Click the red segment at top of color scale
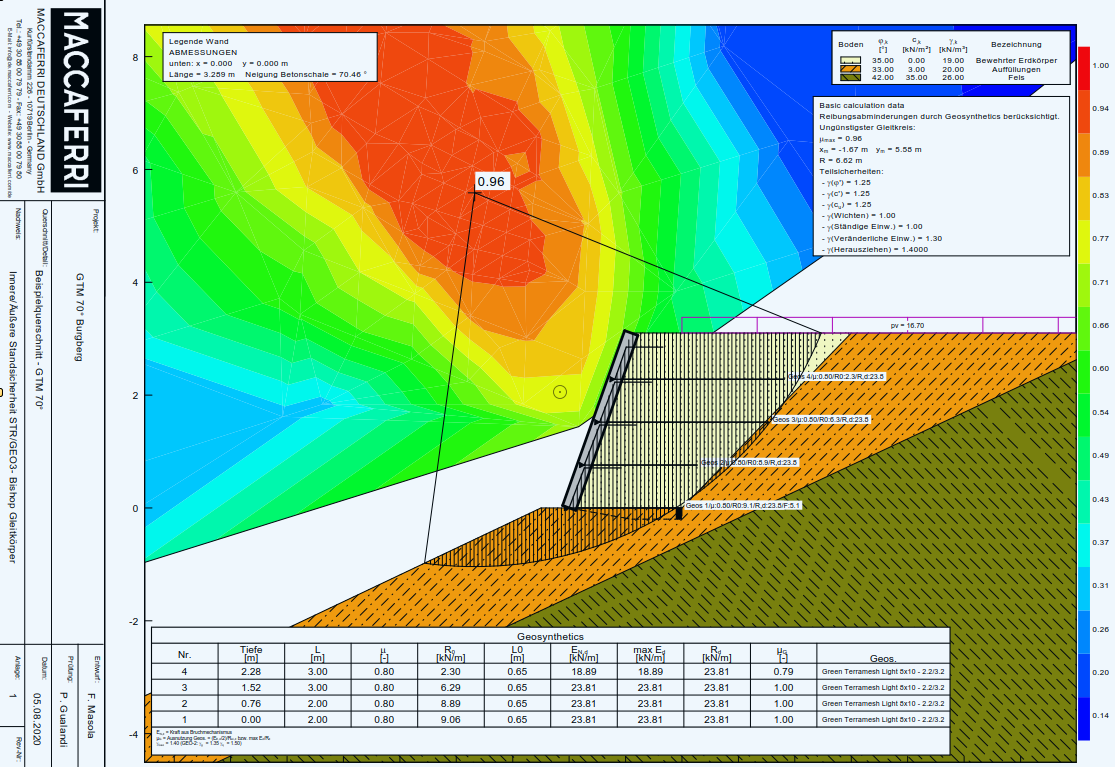Viewport: 1115px width, 767px height. tap(1084, 68)
